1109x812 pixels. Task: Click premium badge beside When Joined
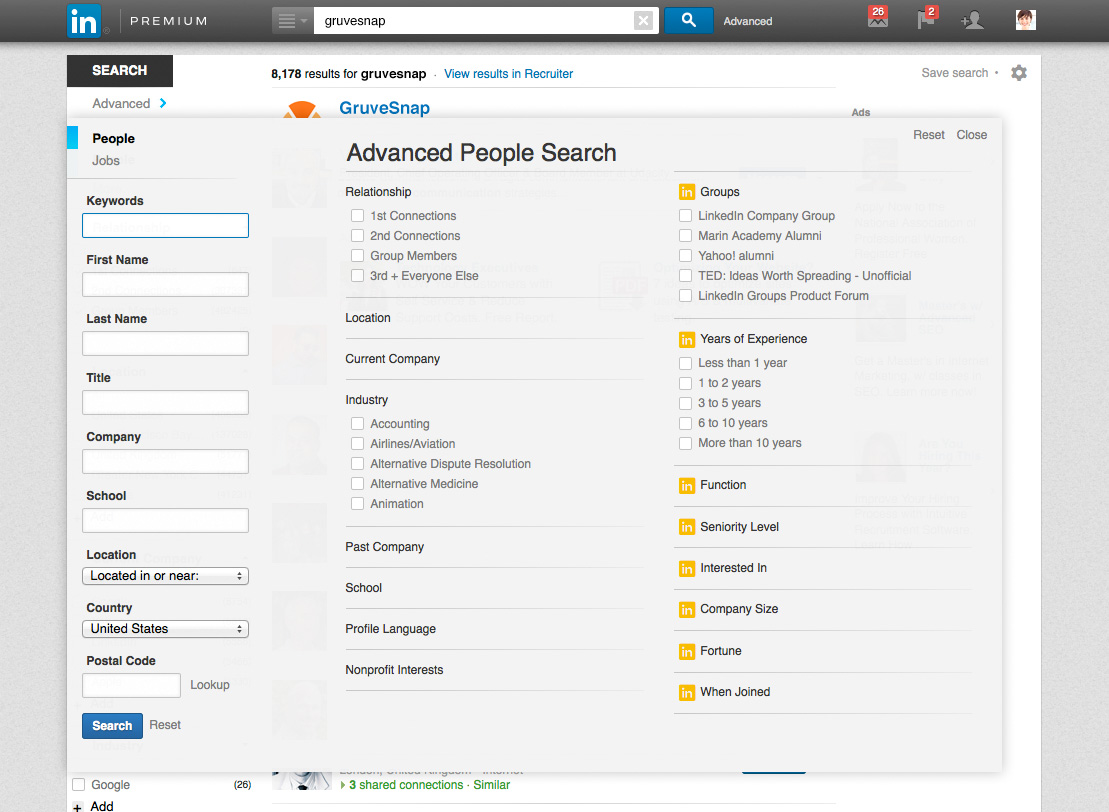pos(687,692)
